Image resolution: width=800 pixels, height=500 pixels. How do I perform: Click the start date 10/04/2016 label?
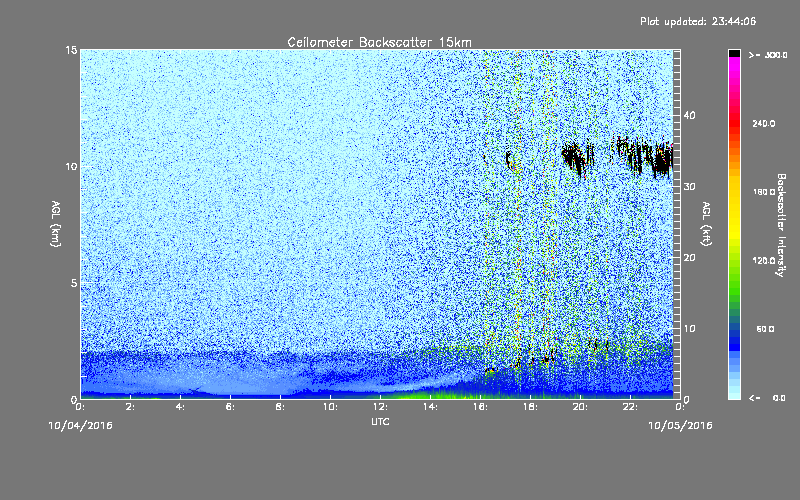pyautogui.click(x=80, y=426)
